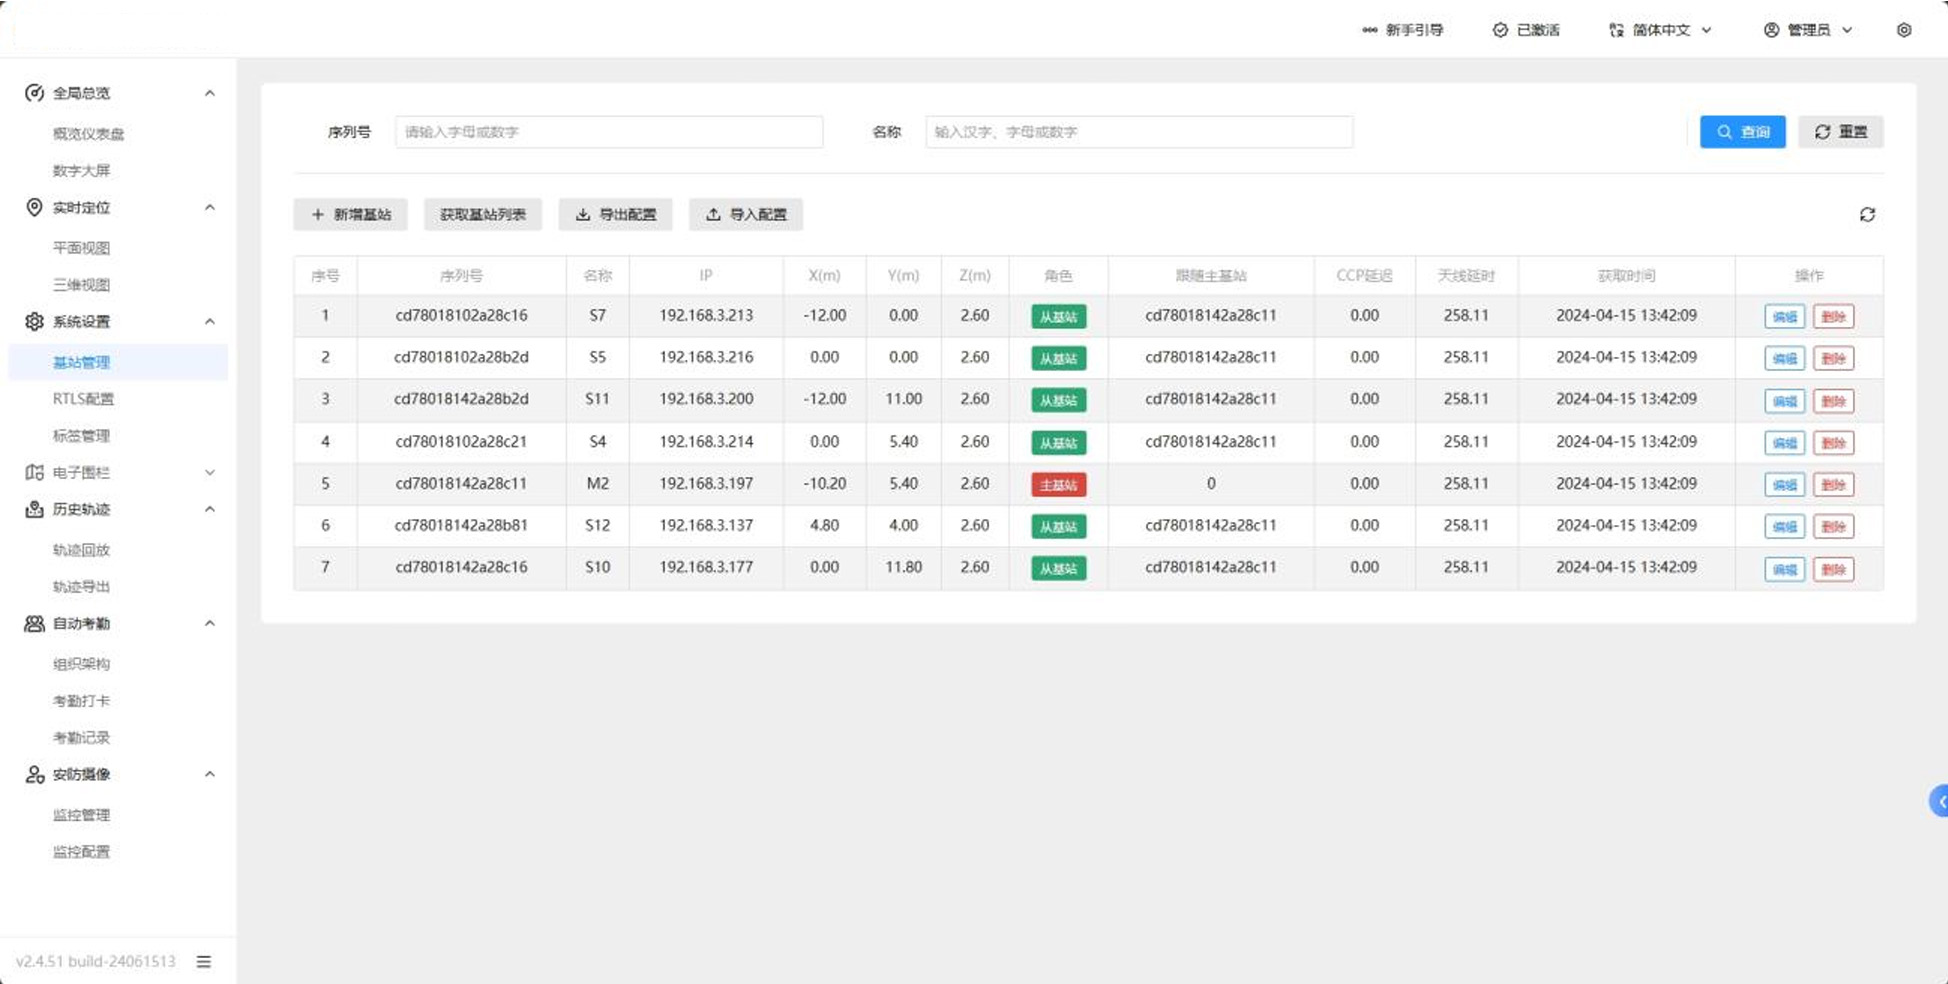Open the 标签管理 menu item
This screenshot has height=984, width=1948.
[x=81, y=436]
